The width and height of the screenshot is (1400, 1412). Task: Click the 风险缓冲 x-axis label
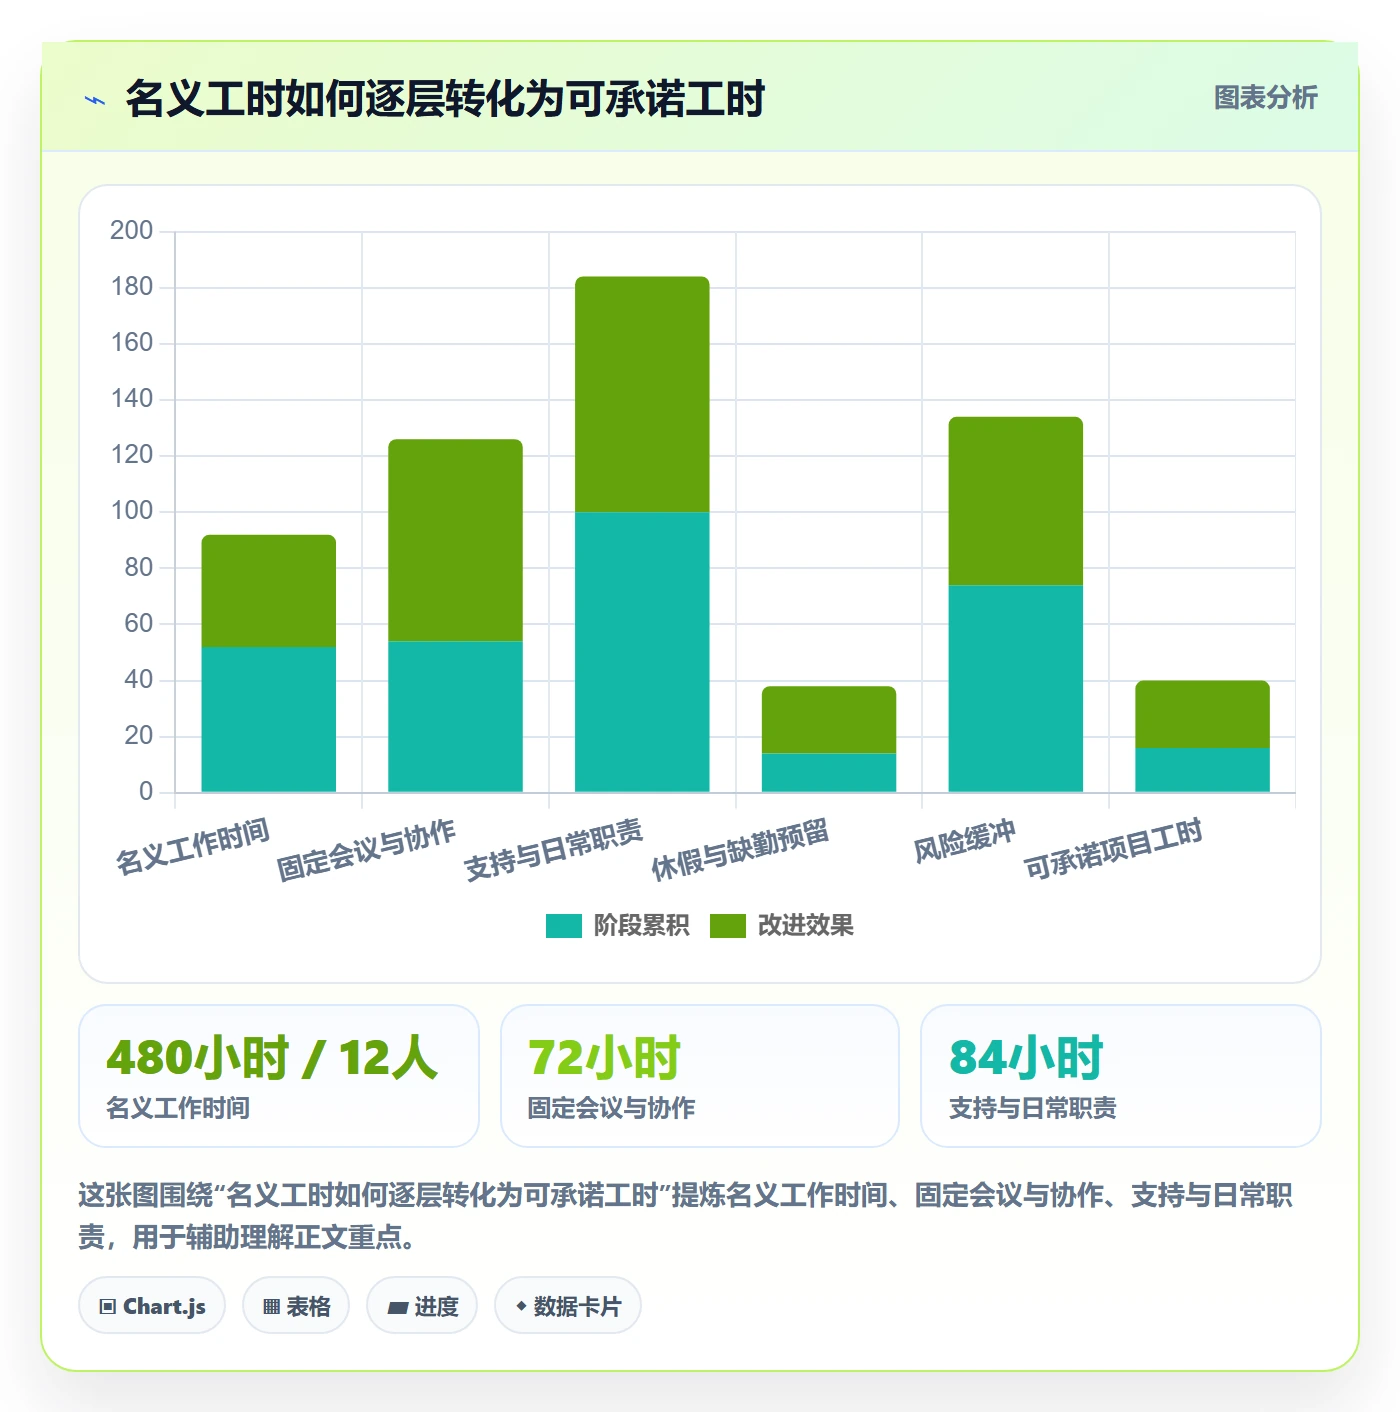965,841
